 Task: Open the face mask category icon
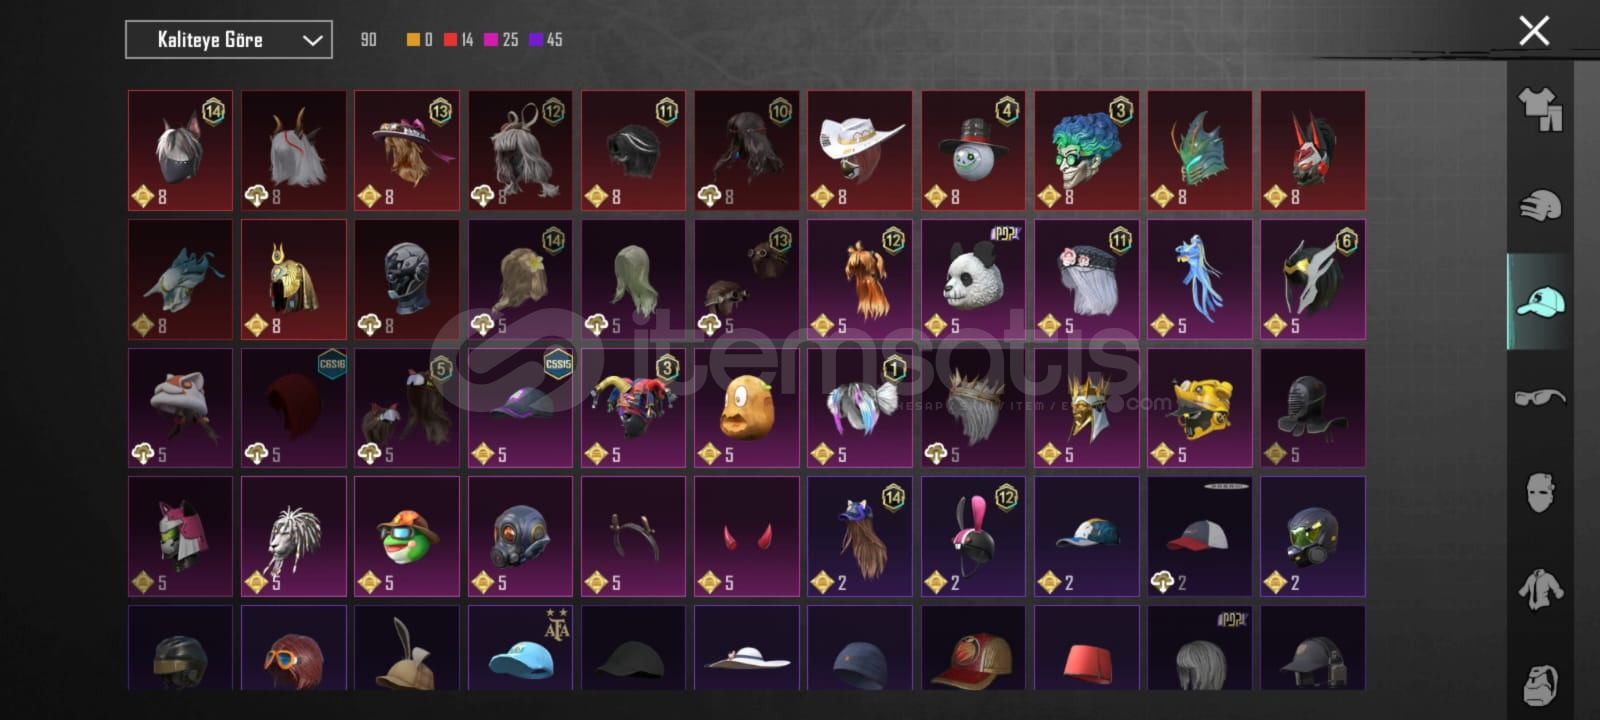tap(1540, 492)
